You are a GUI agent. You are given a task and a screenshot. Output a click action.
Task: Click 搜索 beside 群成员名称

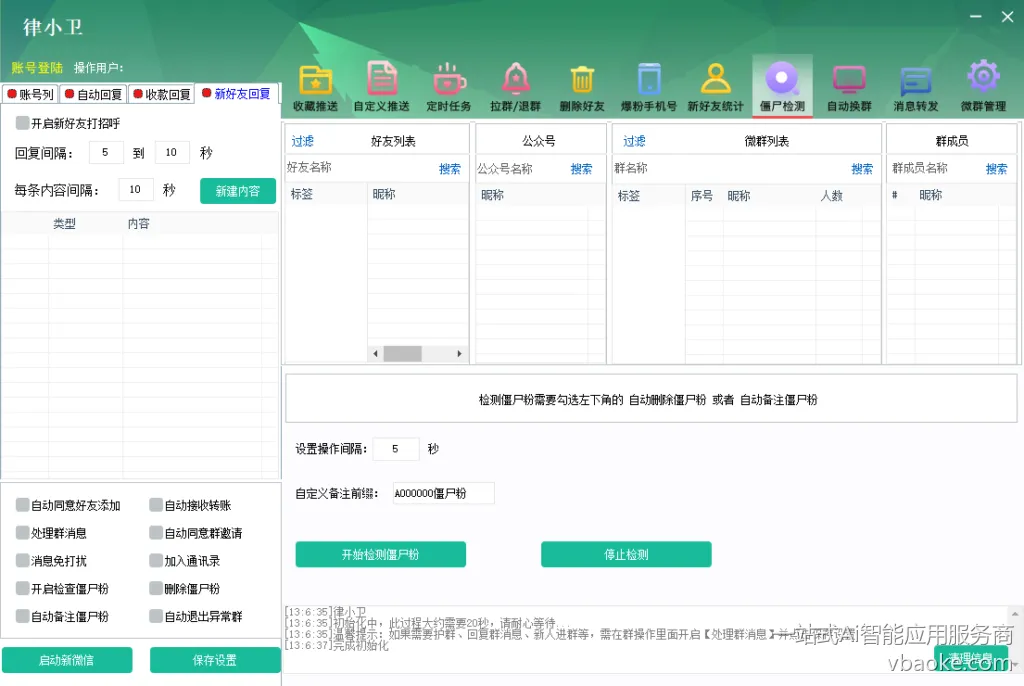click(996, 169)
